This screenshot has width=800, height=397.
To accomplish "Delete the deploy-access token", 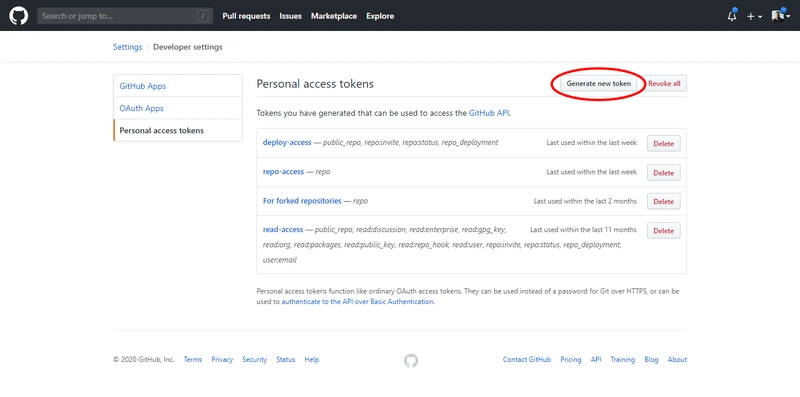I will coord(664,144).
